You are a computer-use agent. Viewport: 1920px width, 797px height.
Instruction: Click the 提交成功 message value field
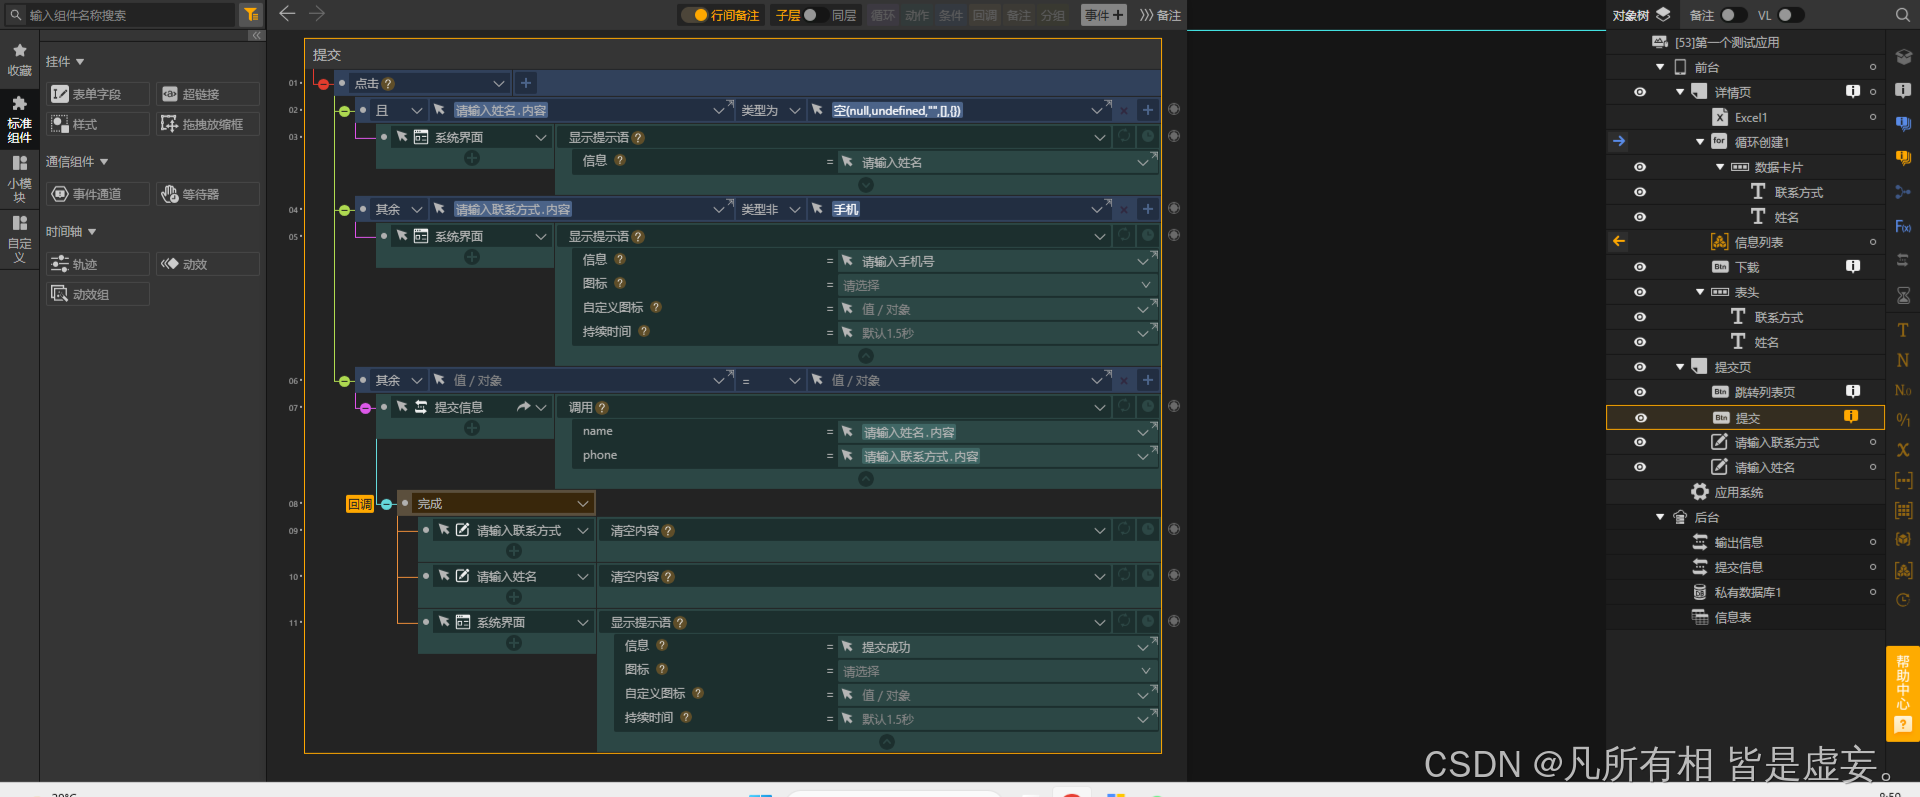click(x=998, y=647)
